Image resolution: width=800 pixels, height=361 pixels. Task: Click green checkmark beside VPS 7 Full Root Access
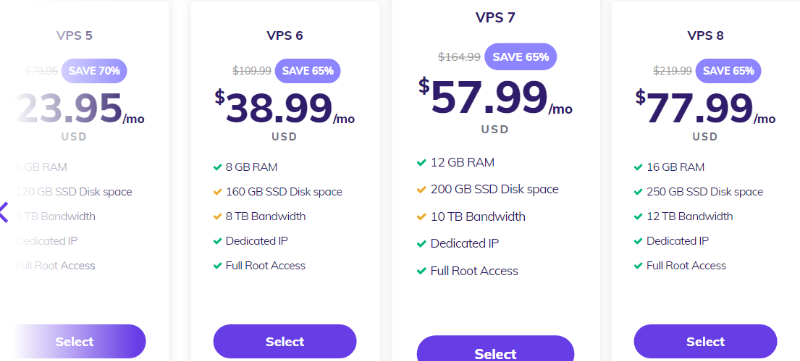(421, 271)
